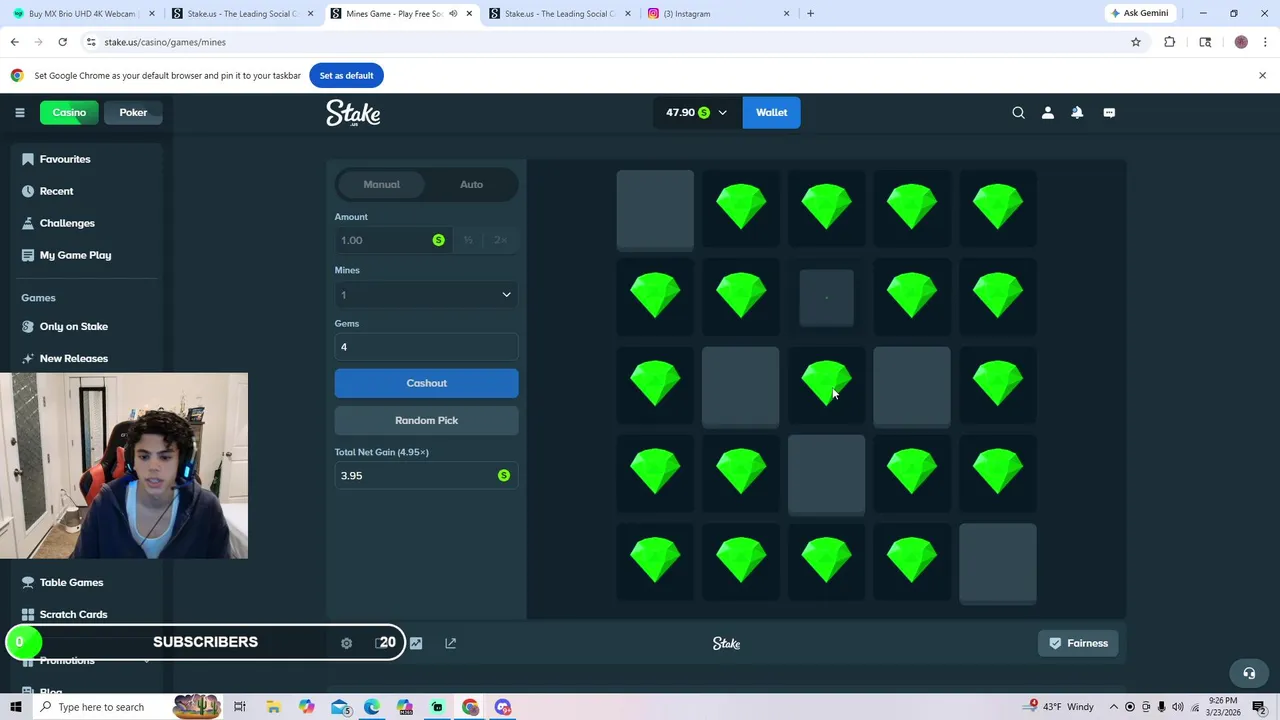Switch to Auto betting mode

click(471, 184)
